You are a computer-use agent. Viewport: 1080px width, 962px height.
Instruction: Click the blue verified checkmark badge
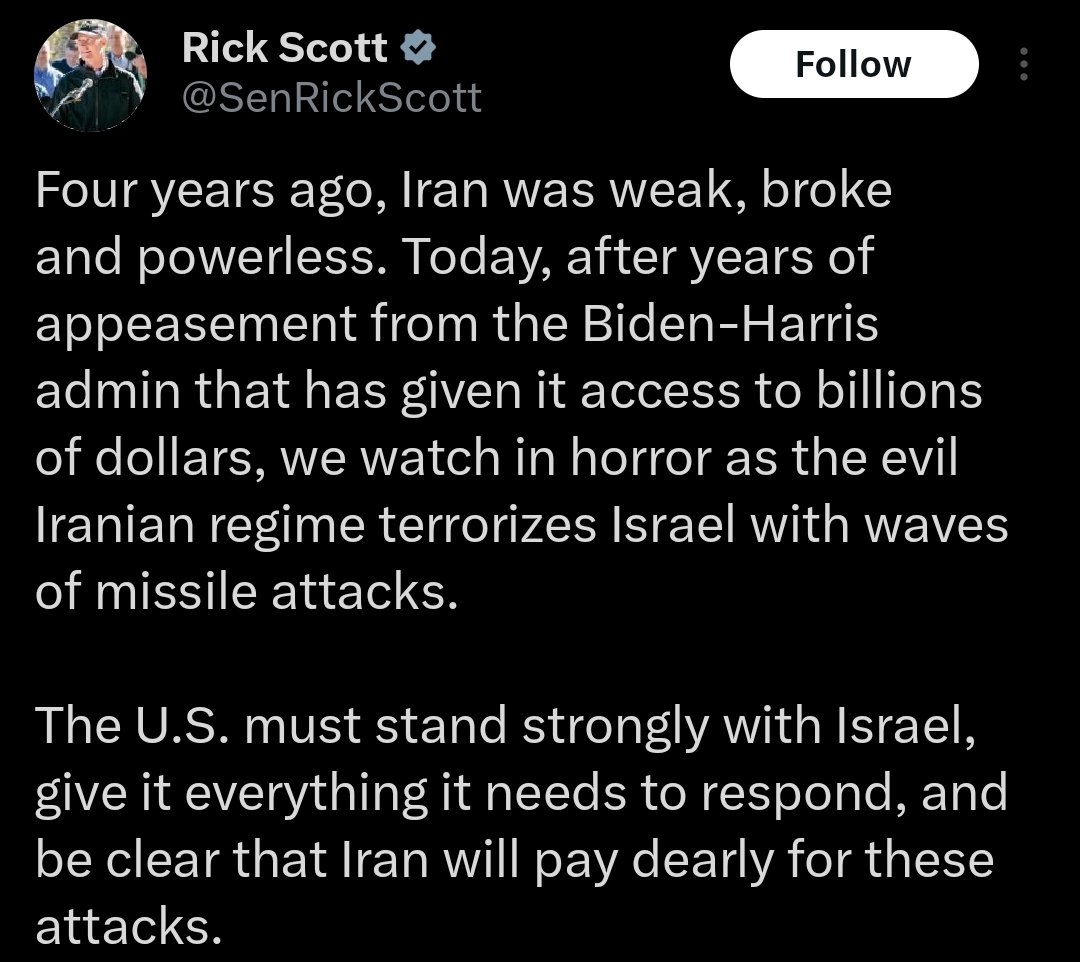(418, 48)
